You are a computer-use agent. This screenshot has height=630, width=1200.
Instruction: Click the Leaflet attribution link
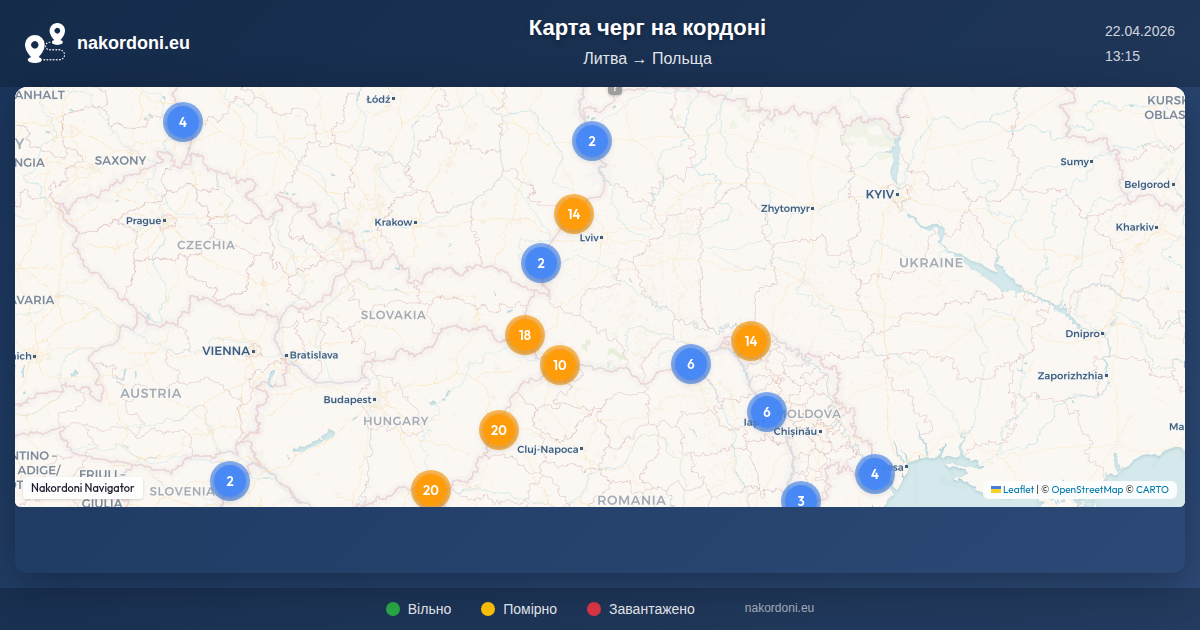tap(1018, 490)
